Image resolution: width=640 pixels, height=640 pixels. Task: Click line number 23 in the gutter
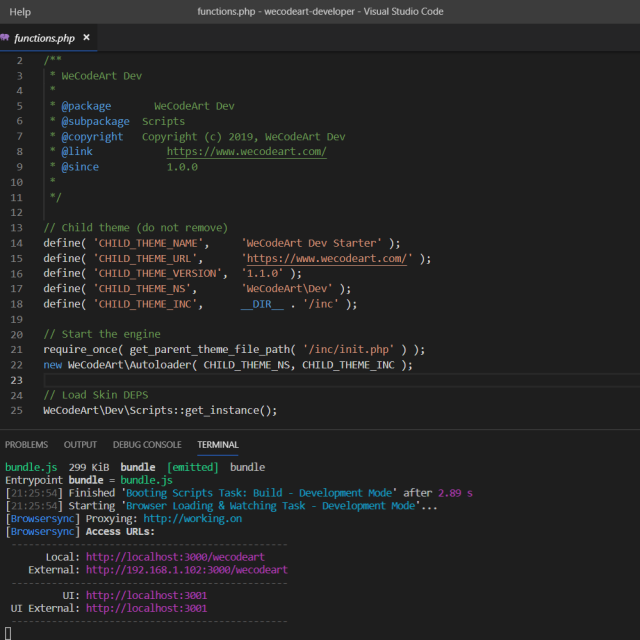(x=16, y=380)
